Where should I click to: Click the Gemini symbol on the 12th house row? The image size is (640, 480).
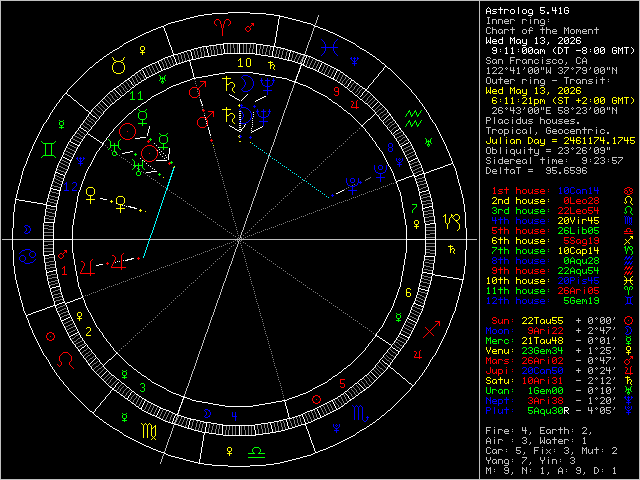tap(629, 301)
